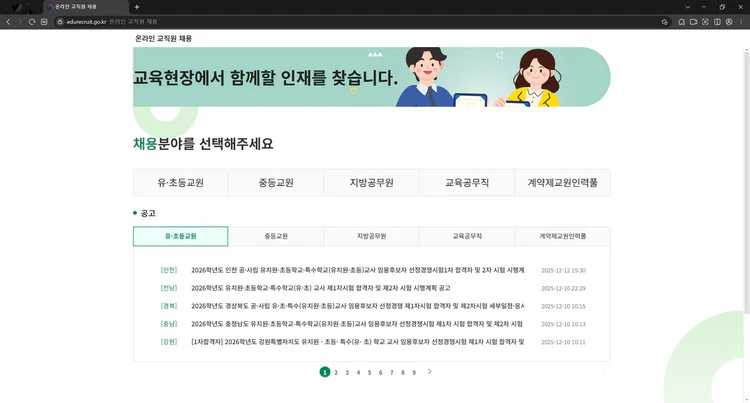Screen dimensions: 750x403
Task: Click the site info icon beside the URL
Action: (60, 21)
